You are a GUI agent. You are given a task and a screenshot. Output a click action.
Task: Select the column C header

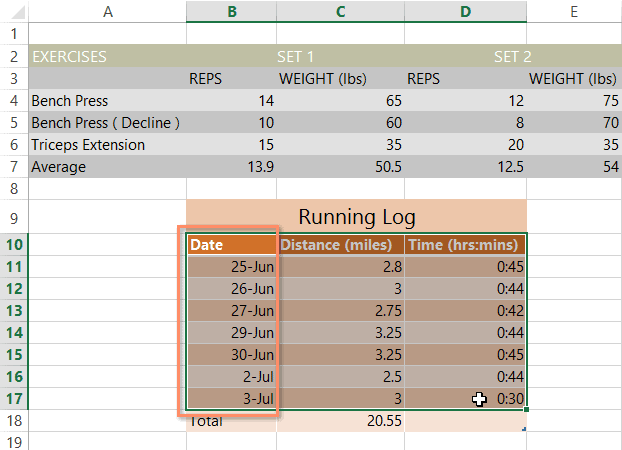340,12
